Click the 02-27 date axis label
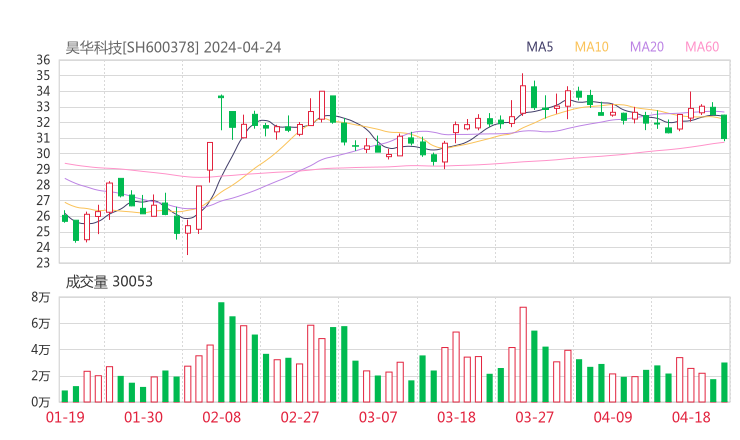The width and height of the screenshot is (740, 440). point(300,417)
